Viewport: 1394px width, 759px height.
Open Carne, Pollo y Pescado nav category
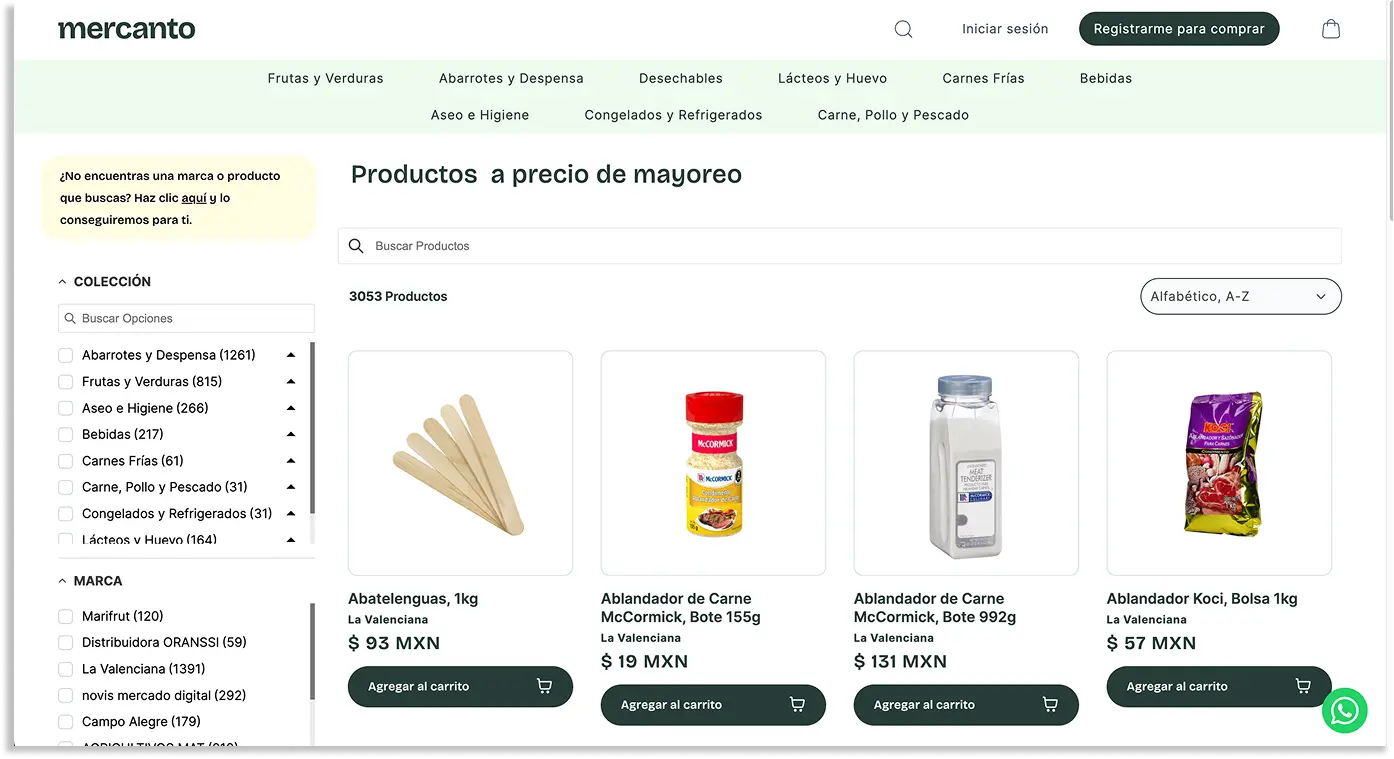tap(893, 115)
